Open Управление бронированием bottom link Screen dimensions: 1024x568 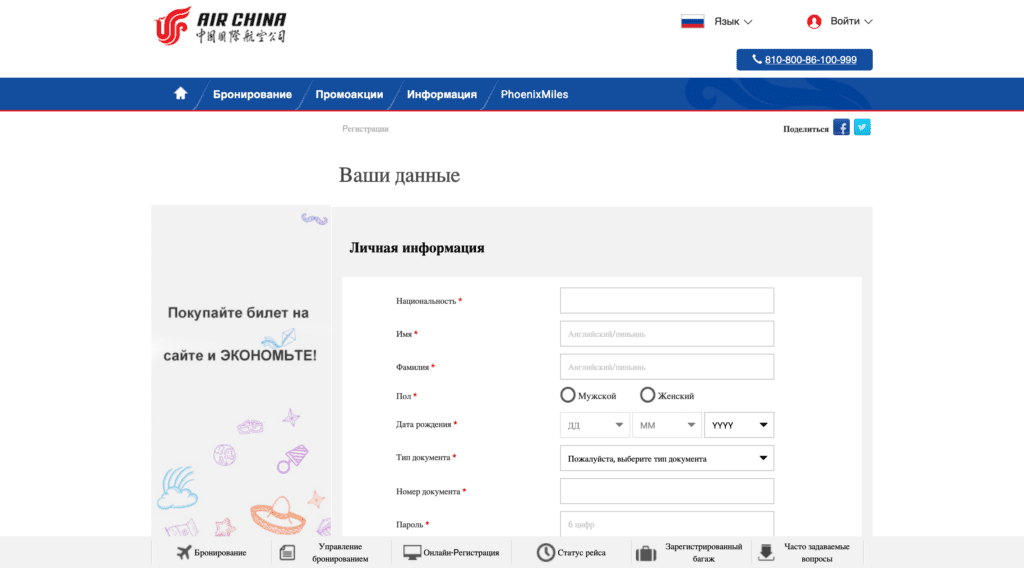tap(340, 552)
